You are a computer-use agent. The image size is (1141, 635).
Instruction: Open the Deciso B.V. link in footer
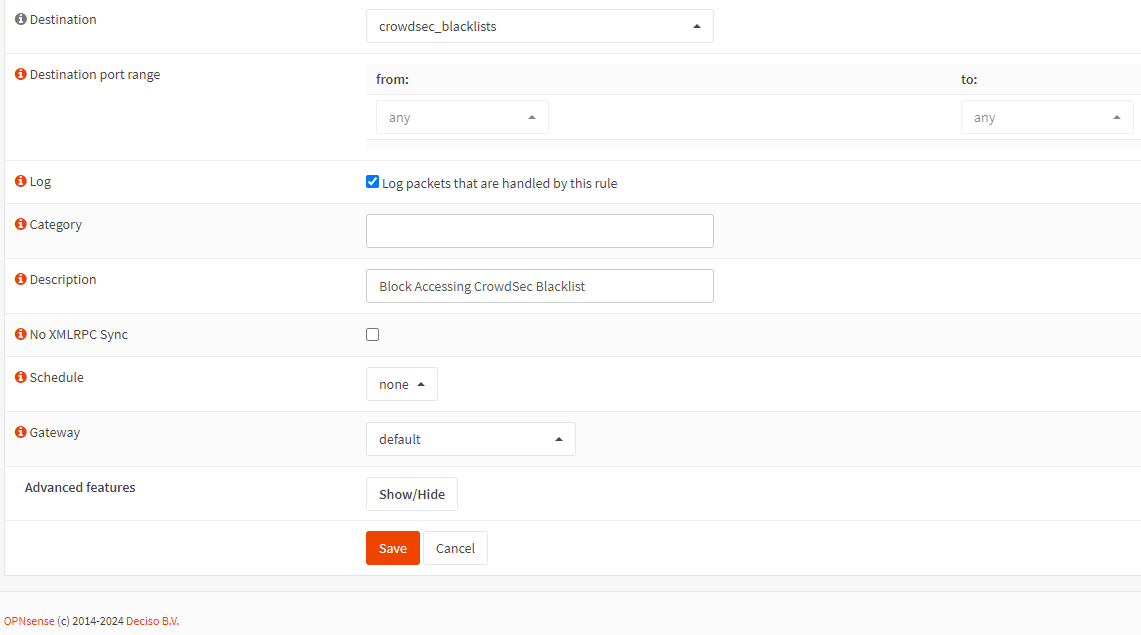coord(152,620)
